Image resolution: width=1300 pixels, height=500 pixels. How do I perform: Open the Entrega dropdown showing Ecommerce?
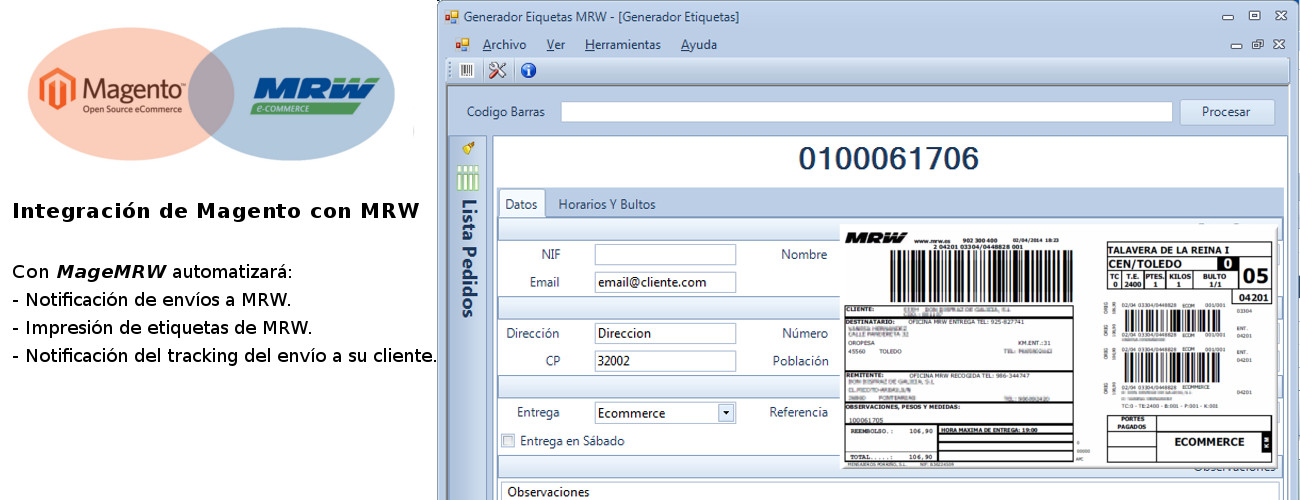coord(665,412)
